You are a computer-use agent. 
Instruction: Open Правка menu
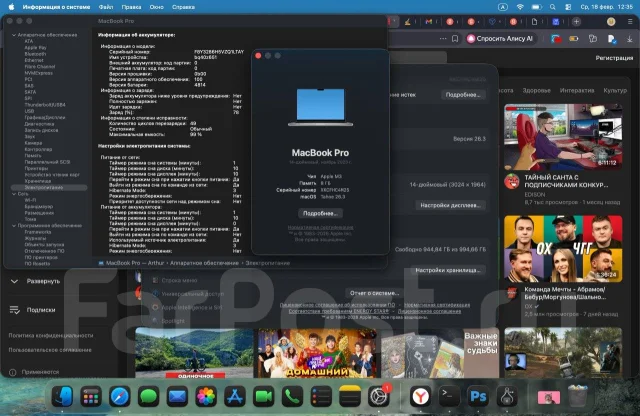click(131, 7)
